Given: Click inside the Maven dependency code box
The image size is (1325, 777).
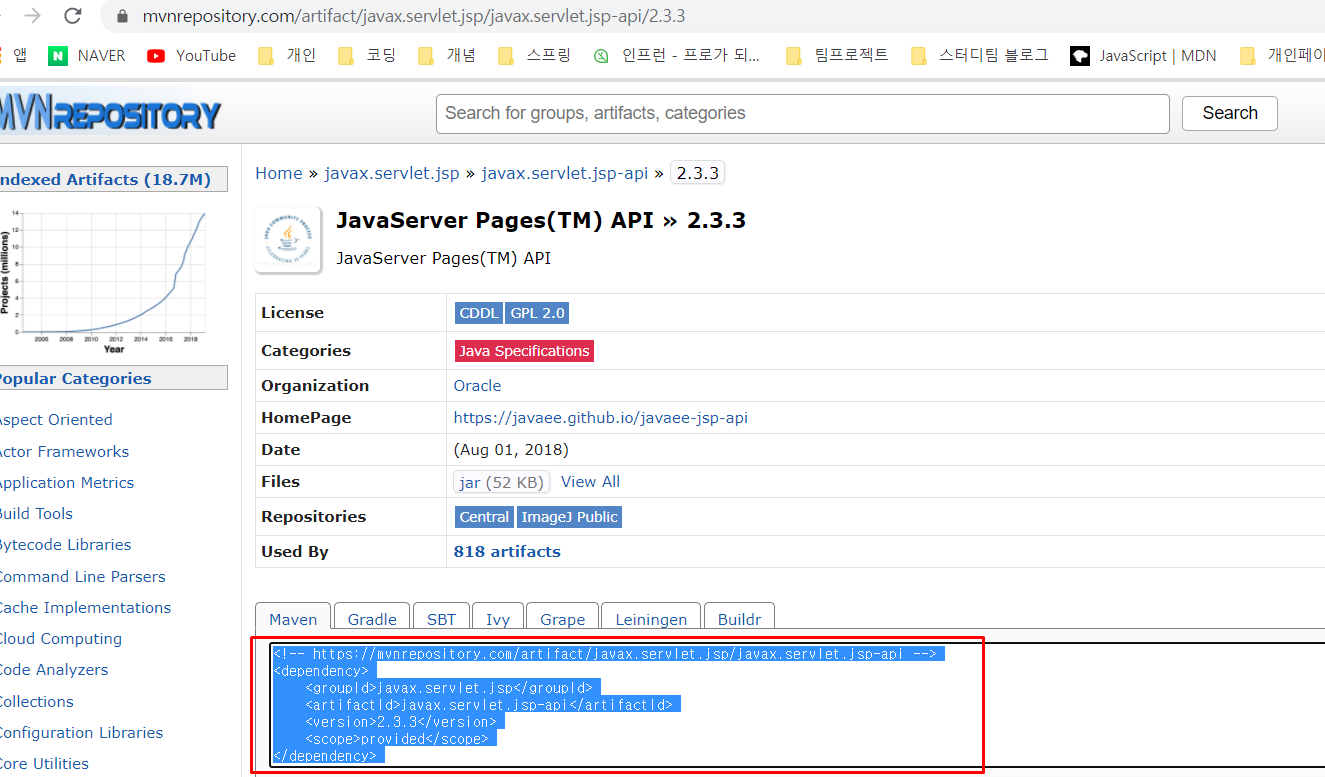Looking at the screenshot, I should (797, 705).
